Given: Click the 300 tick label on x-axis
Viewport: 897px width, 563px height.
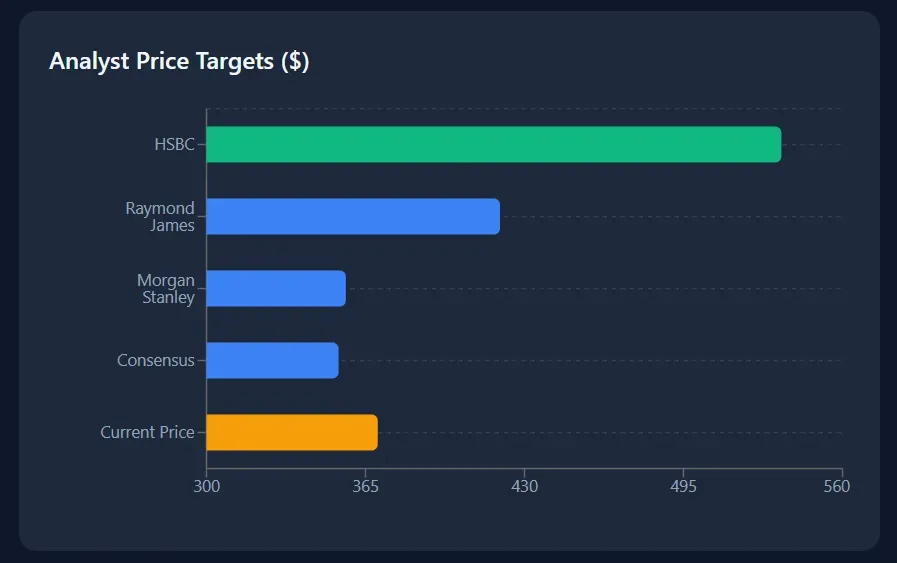Looking at the screenshot, I should tap(207, 487).
